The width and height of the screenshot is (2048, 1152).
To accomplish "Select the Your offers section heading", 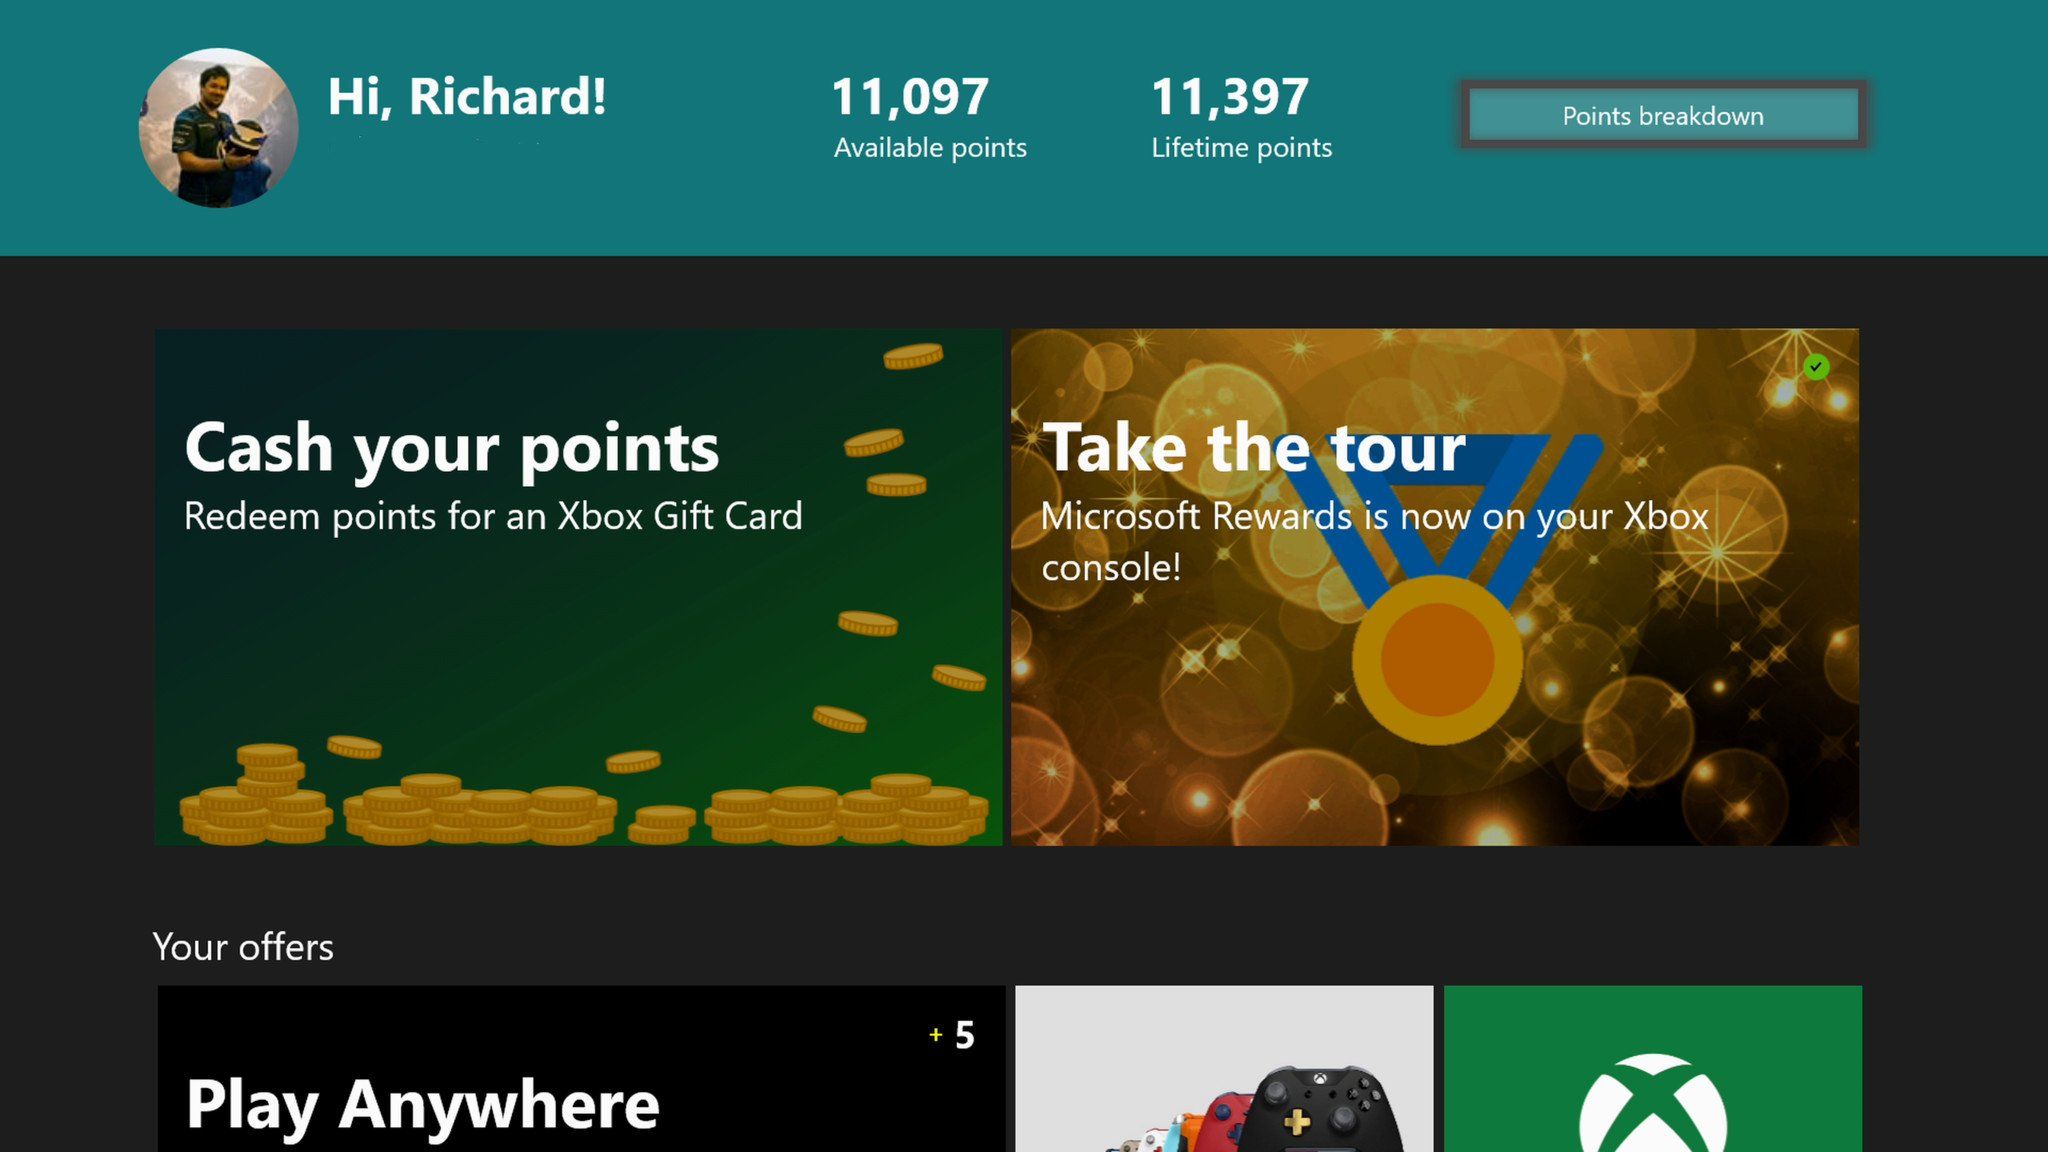I will point(243,947).
